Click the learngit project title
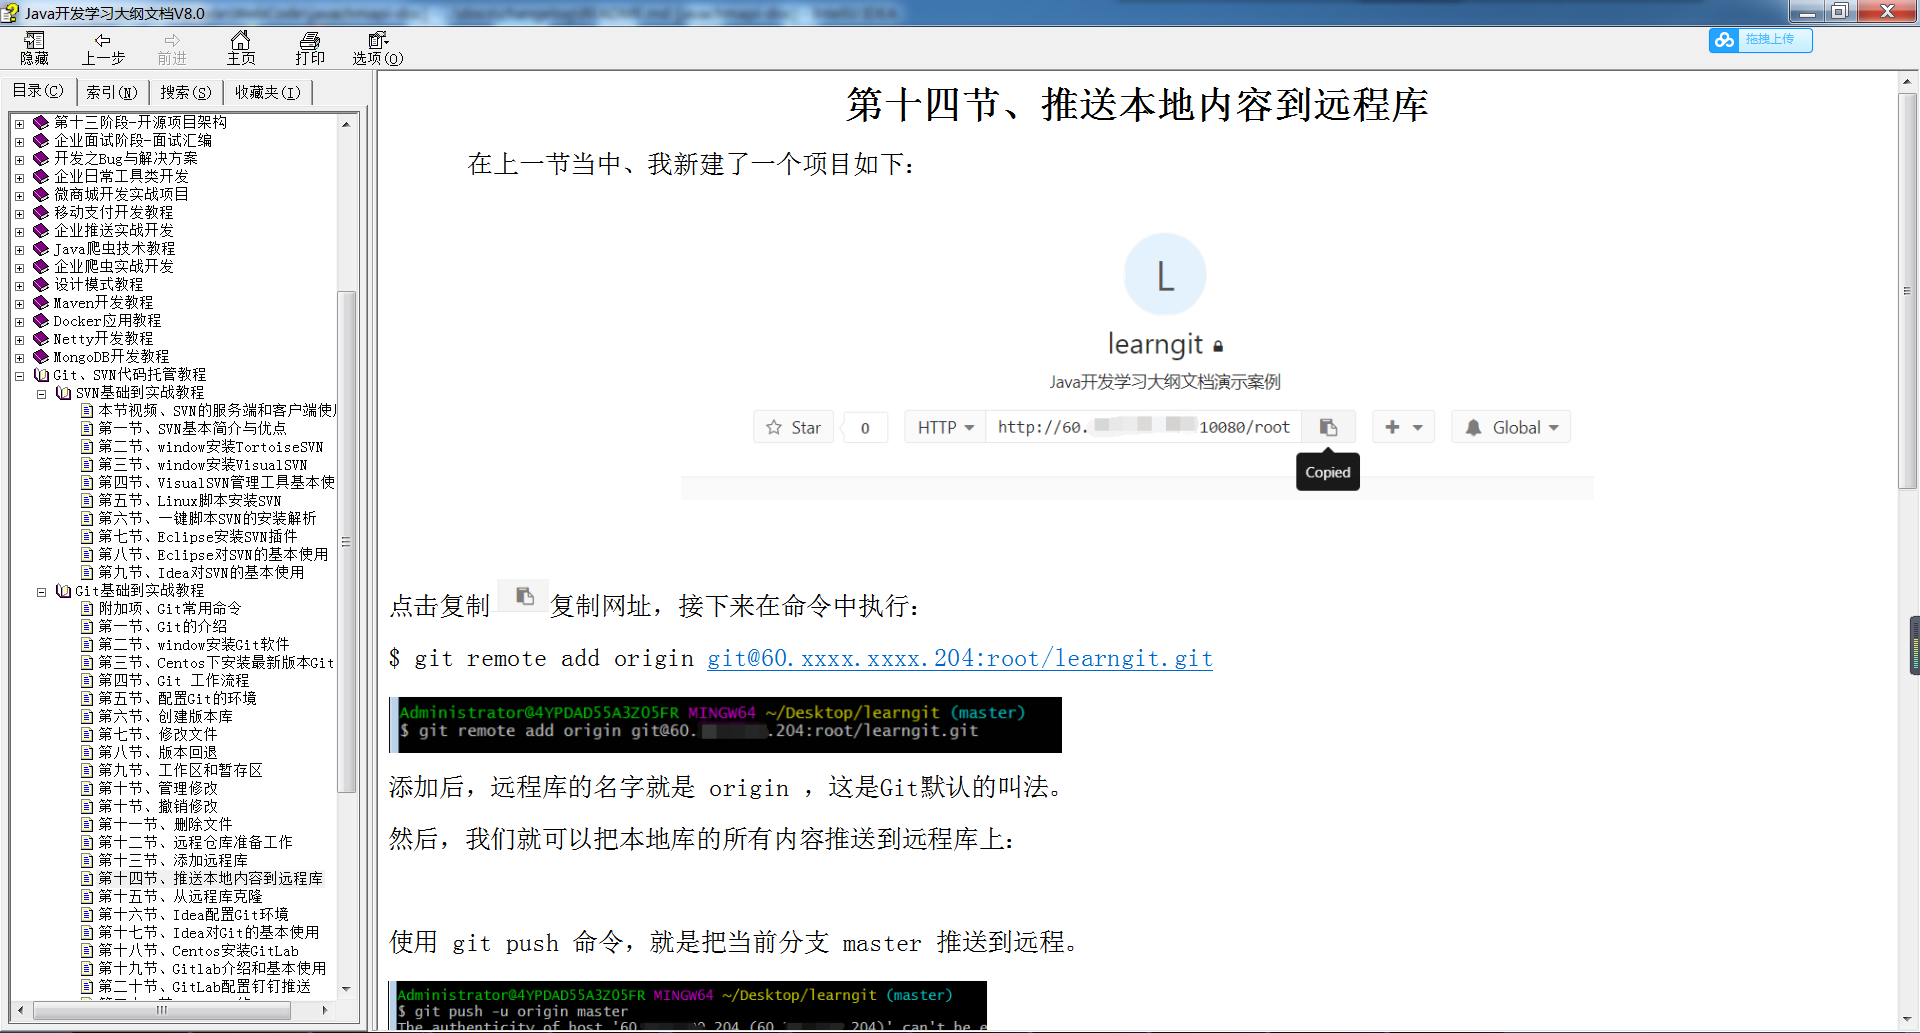 pos(1155,344)
